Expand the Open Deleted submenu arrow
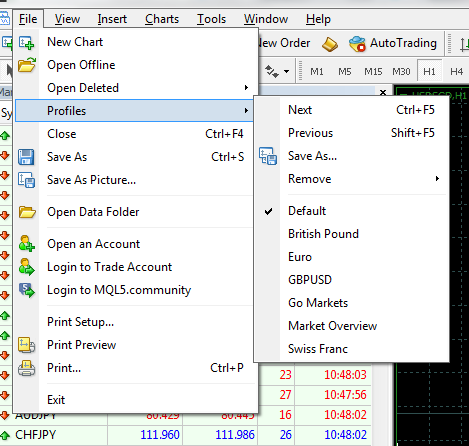 (x=246, y=88)
